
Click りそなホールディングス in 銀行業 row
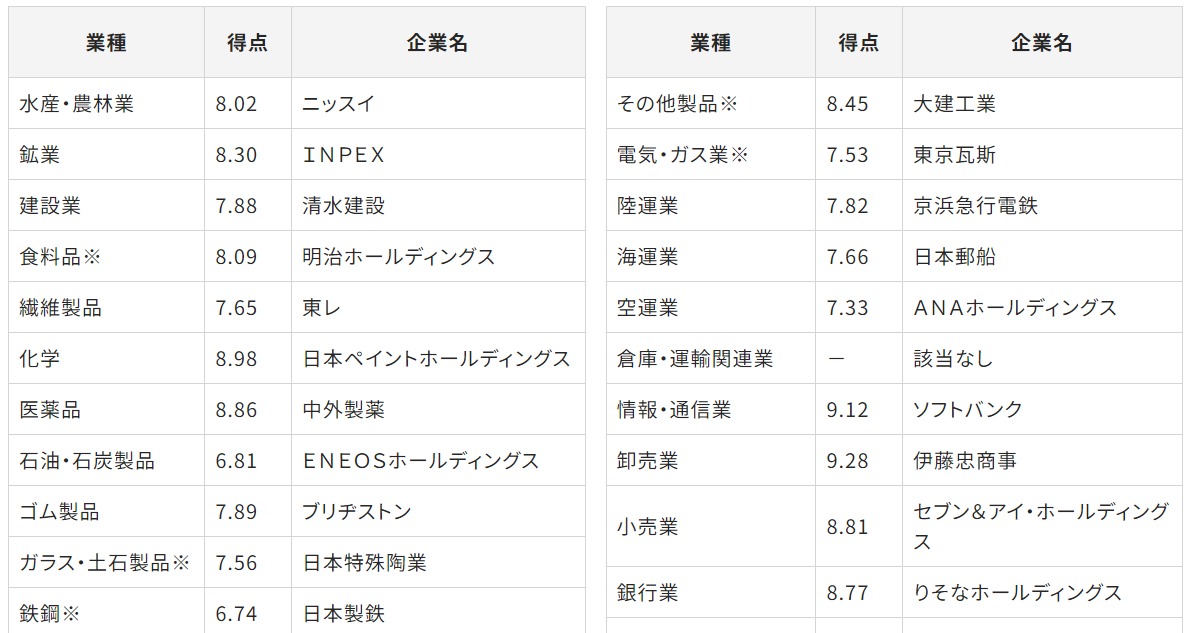click(1017, 592)
